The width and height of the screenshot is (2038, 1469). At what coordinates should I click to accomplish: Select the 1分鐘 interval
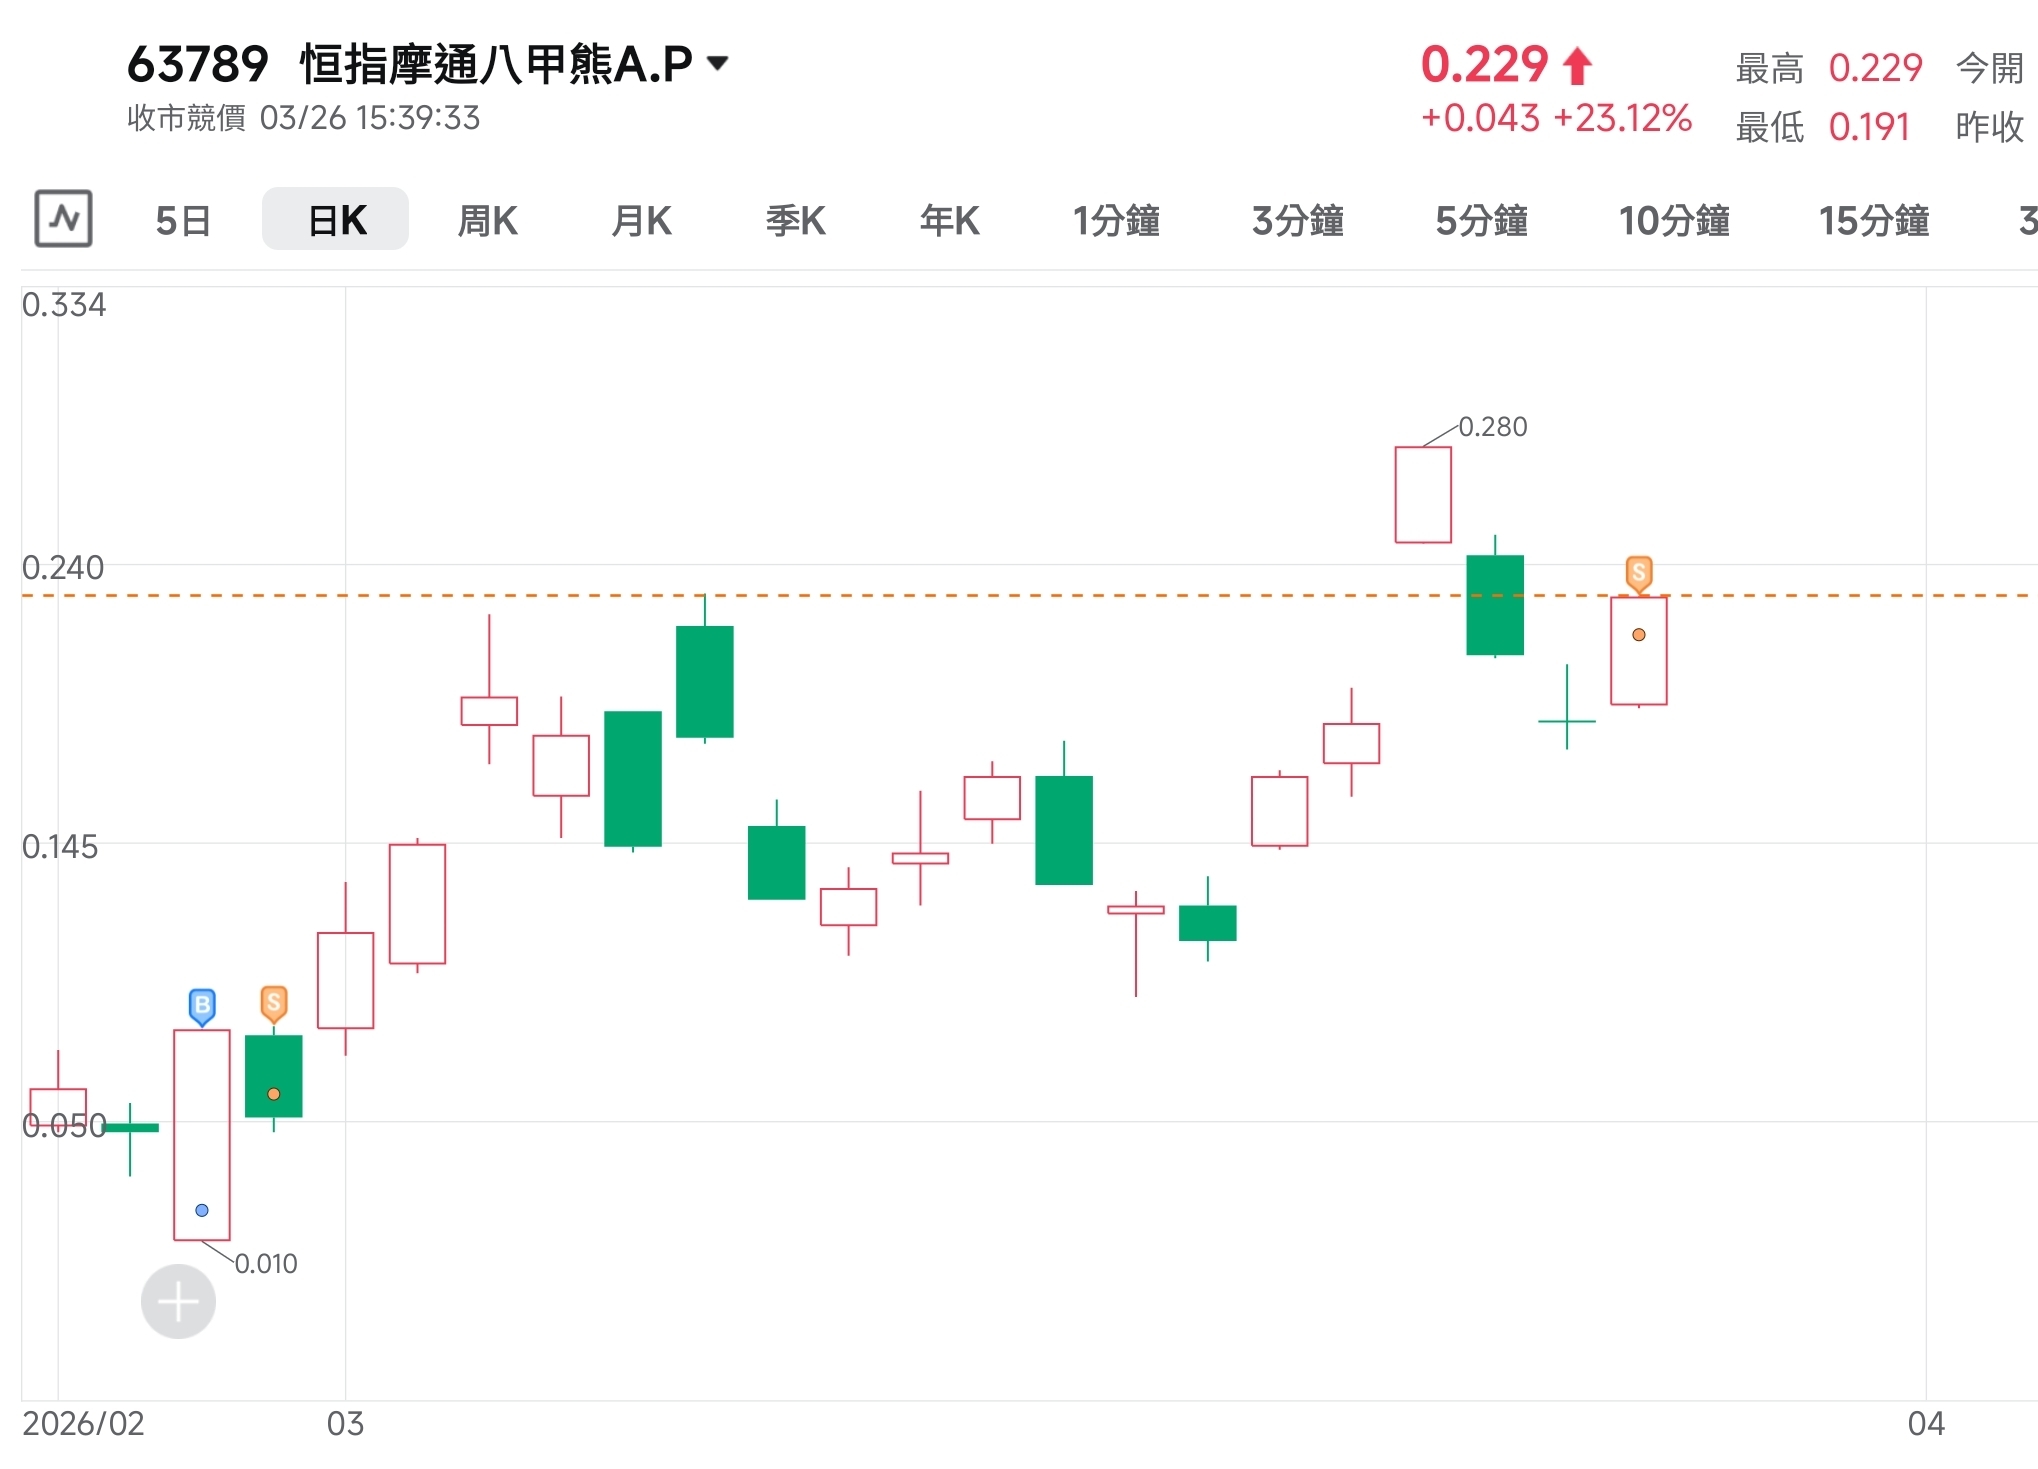(1117, 221)
